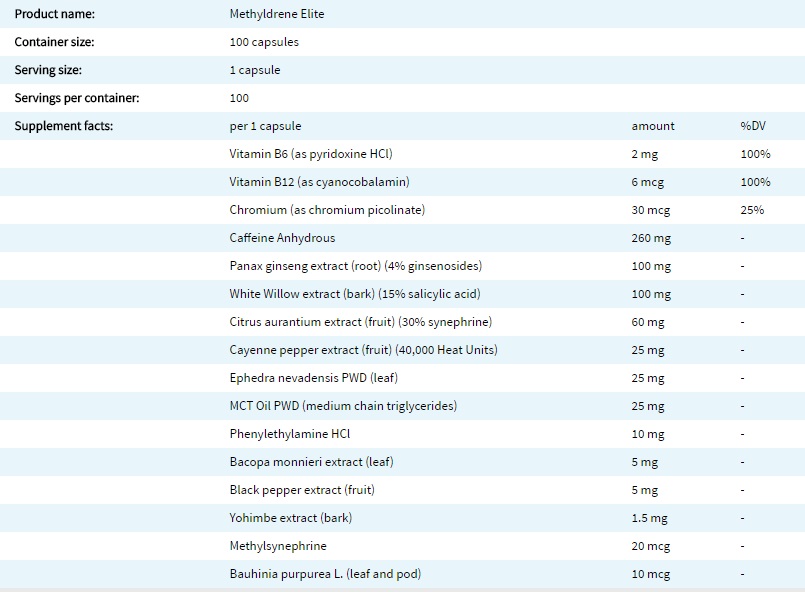Select the Caffeine Anhydrous ingredient
Image resolution: width=805 pixels, height=592 pixels.
(x=282, y=238)
